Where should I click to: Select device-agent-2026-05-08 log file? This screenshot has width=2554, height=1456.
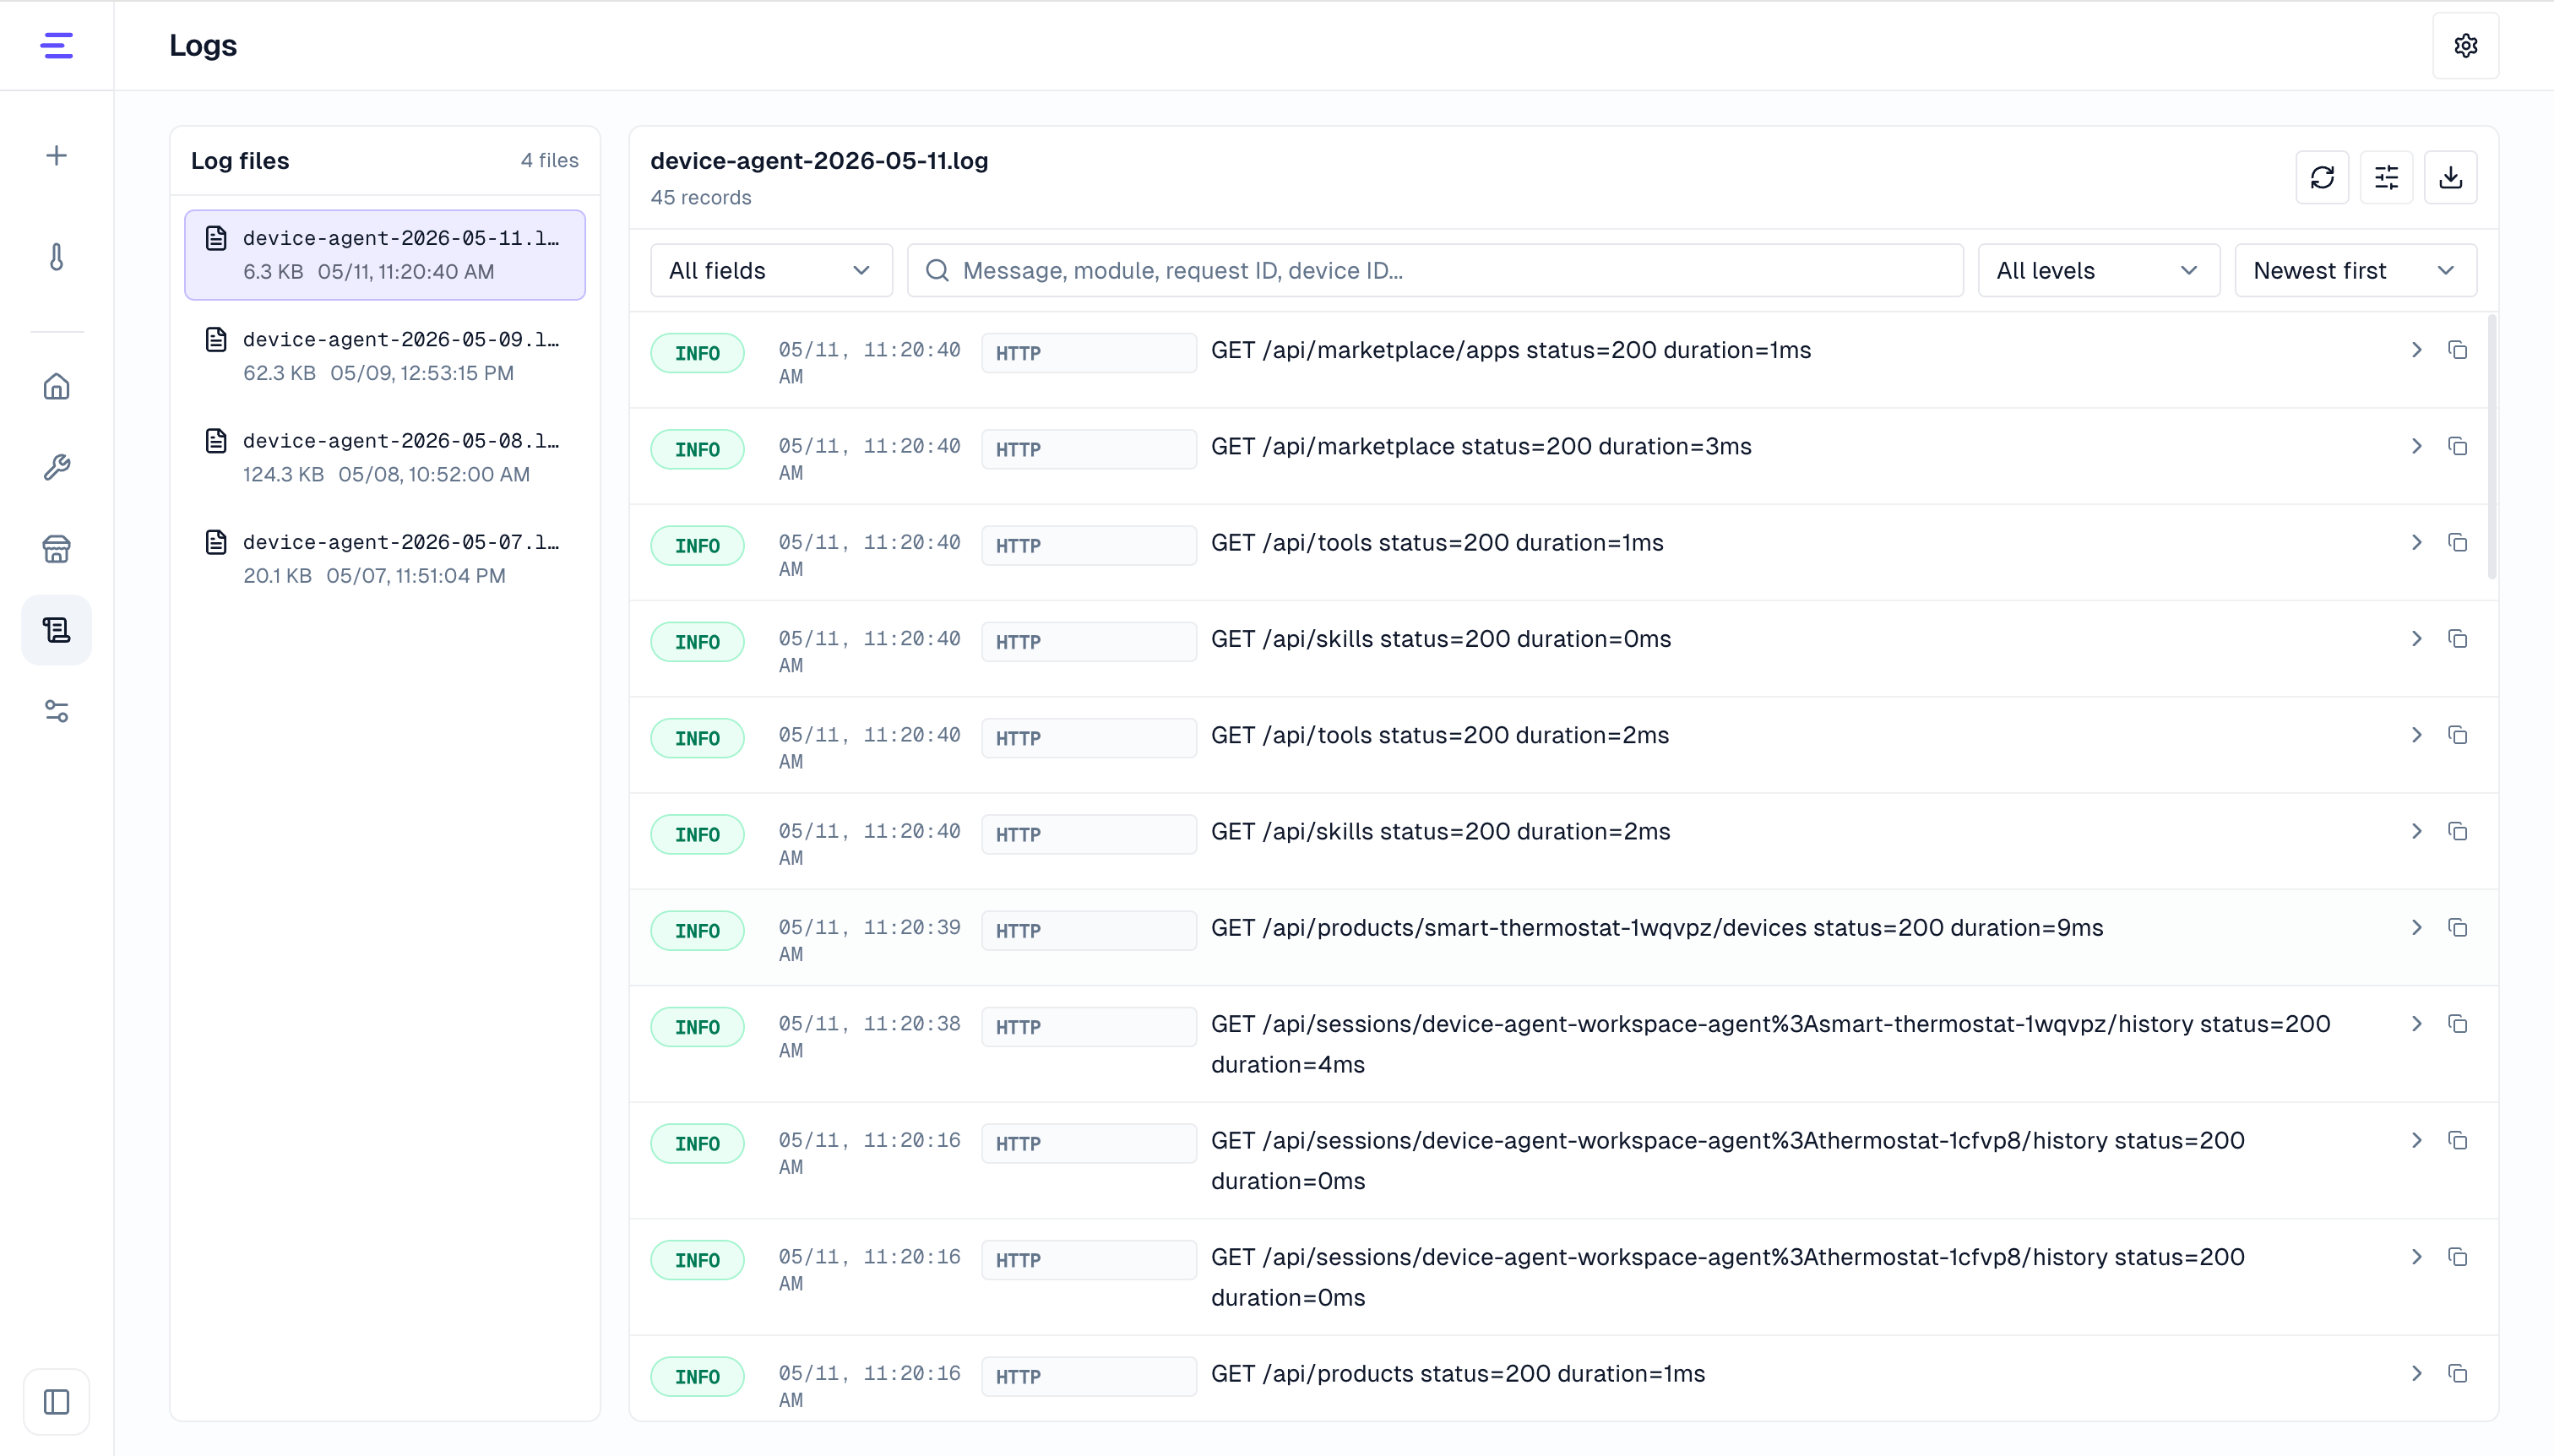point(385,457)
